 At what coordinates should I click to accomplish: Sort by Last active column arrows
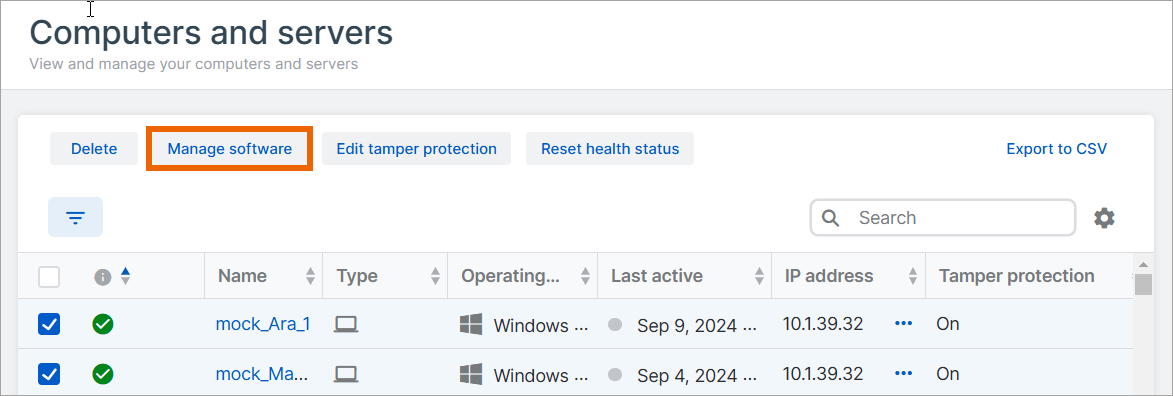pyautogui.click(x=759, y=276)
